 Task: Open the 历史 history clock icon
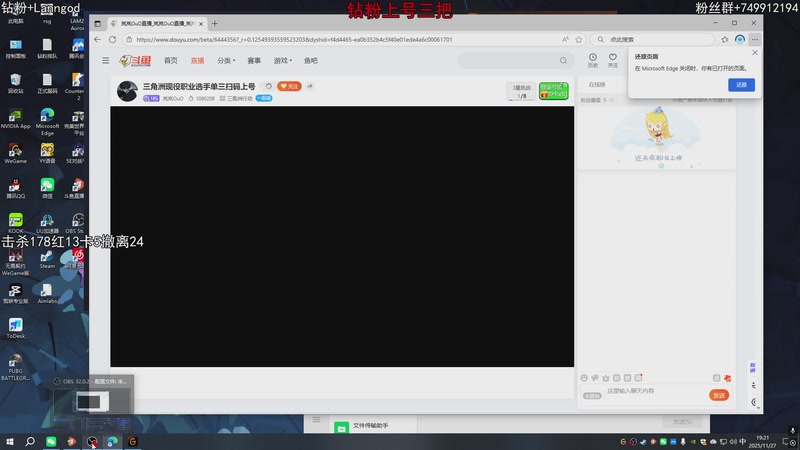(x=592, y=60)
